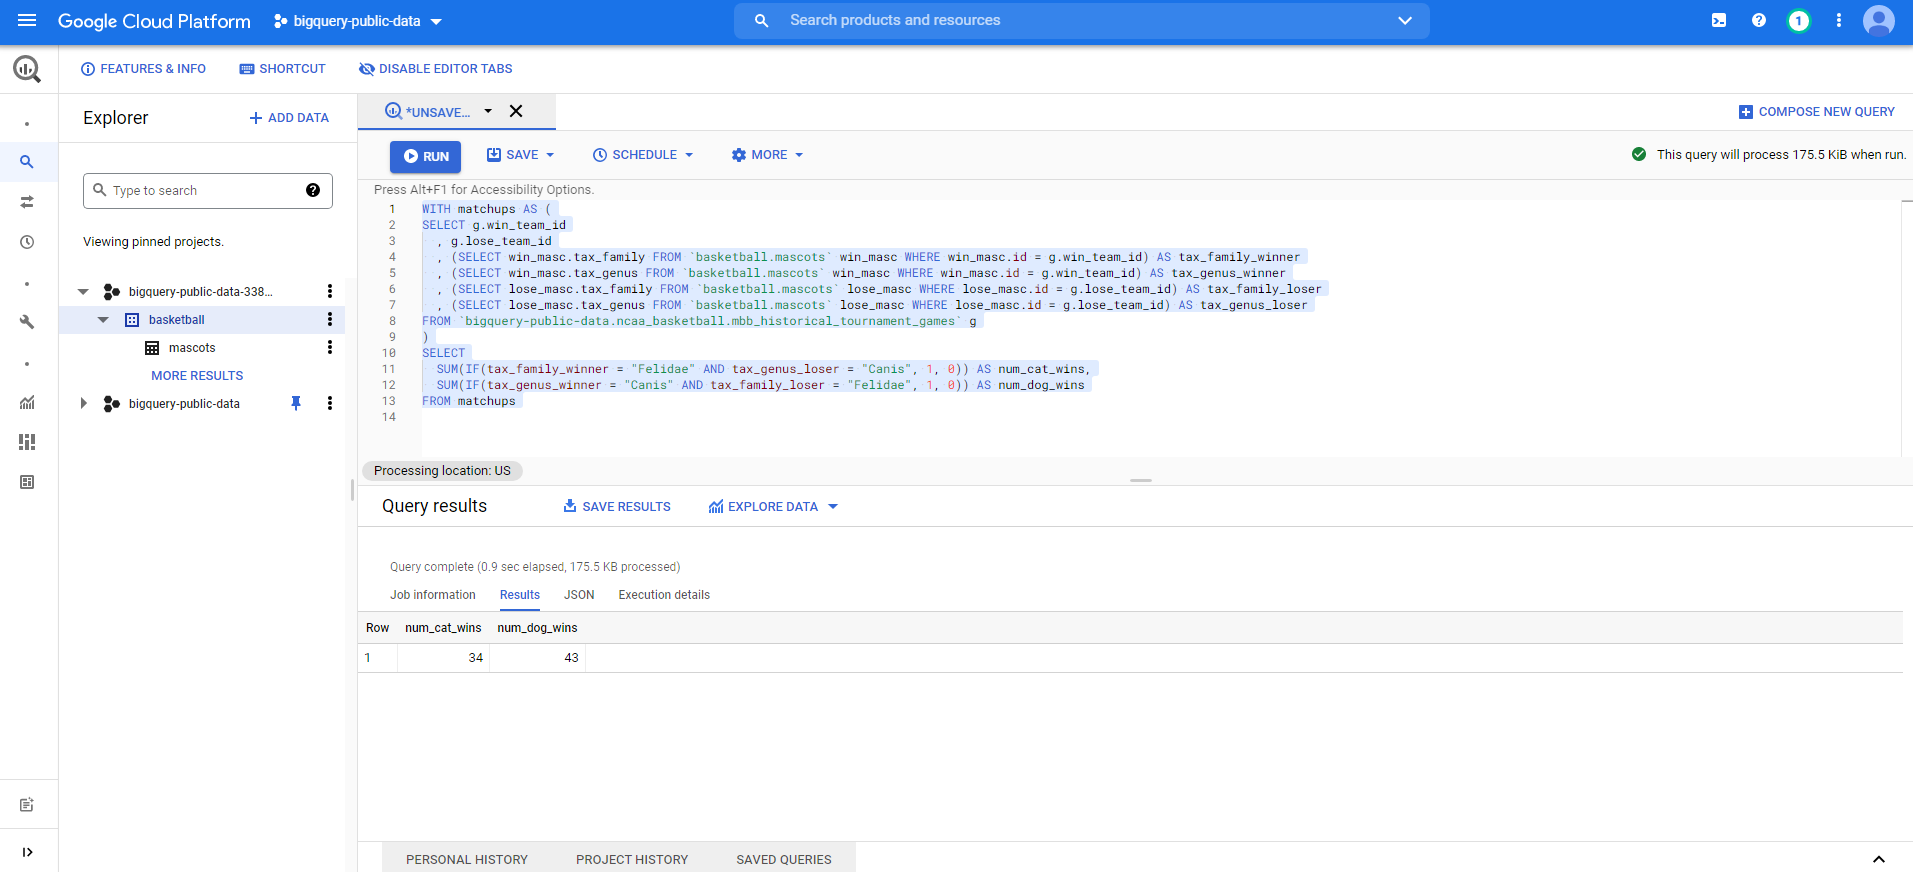Open the wrench administration icon in sidebar
The height and width of the screenshot is (872, 1913).
pos(27,322)
